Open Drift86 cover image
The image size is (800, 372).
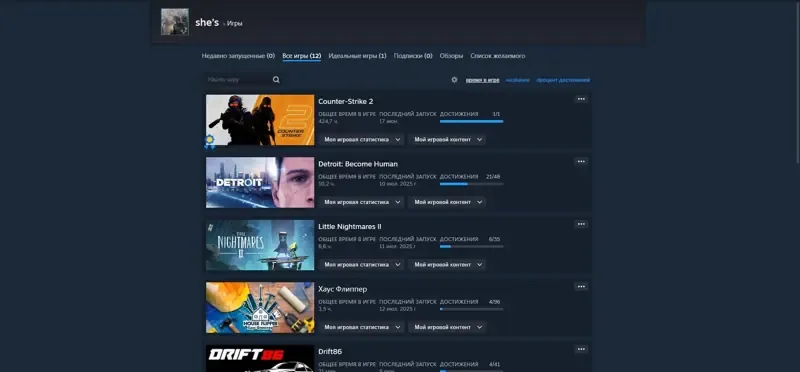pyautogui.click(x=260, y=359)
